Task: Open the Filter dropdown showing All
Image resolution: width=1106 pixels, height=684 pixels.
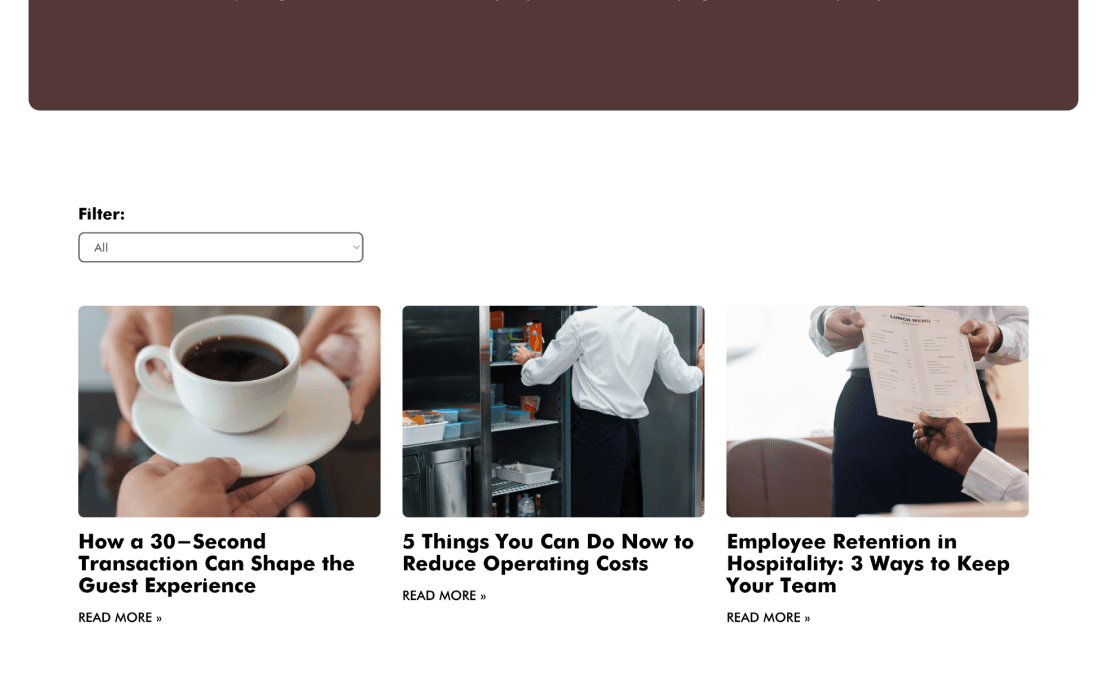Action: (221, 248)
